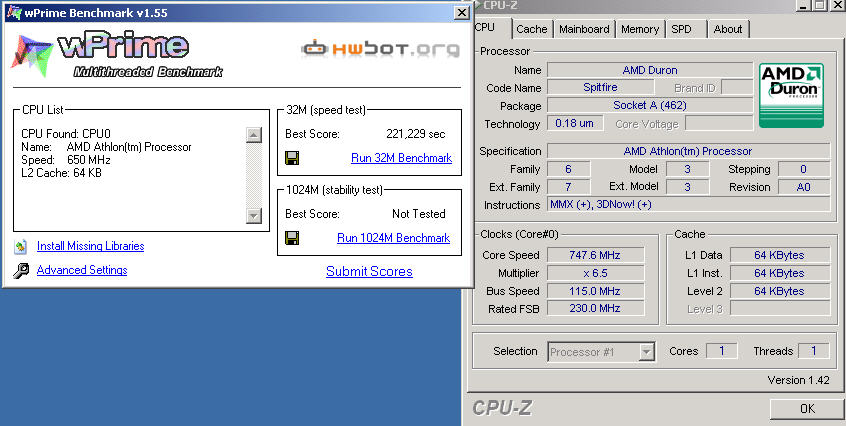This screenshot has width=846, height=426.
Task: Click the Multiplier x 6.5 value
Action: point(595,273)
